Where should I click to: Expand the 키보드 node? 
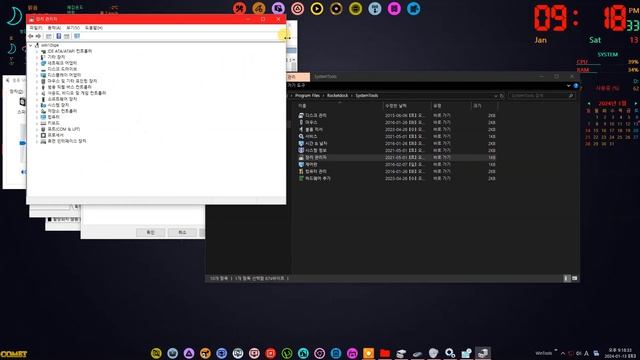pyautogui.click(x=37, y=123)
